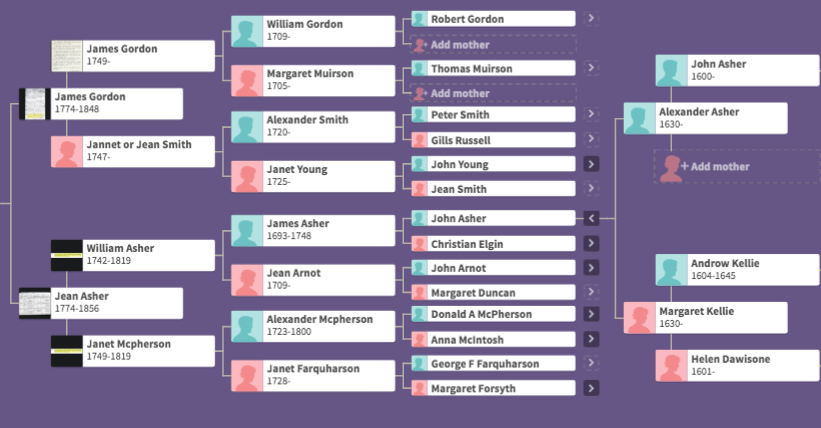Open Jean Asher 1774-1856 record thumbnail
The image size is (821, 428).
click(35, 303)
